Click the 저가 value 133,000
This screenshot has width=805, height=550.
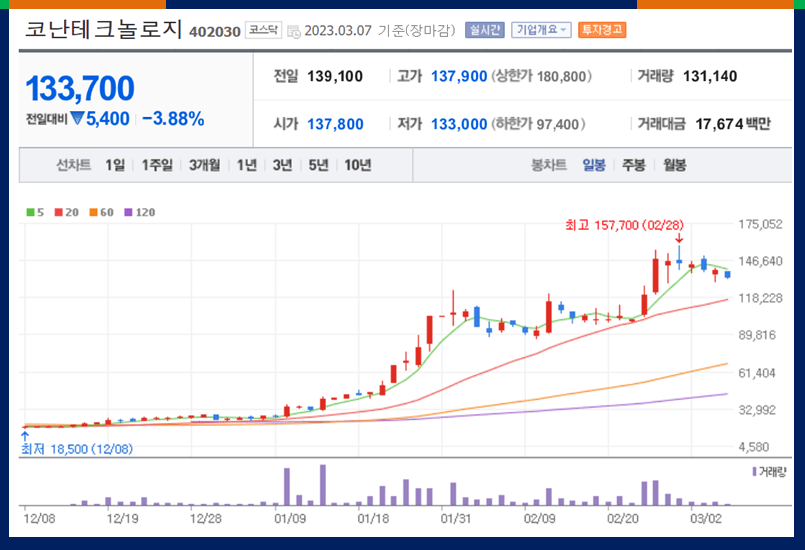[x=459, y=124]
